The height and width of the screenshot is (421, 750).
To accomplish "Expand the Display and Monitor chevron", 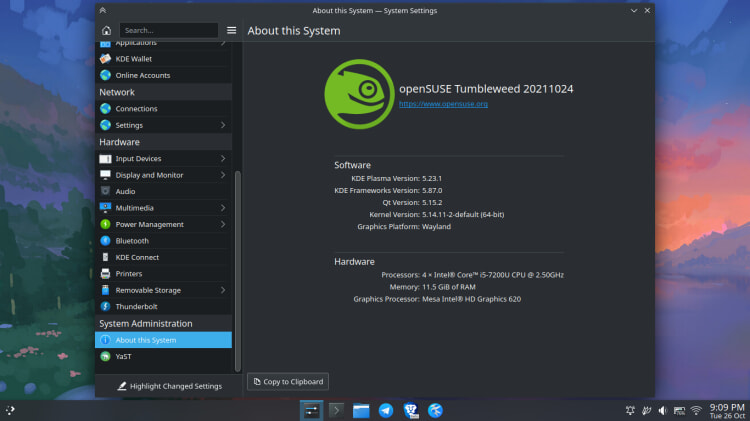I will coord(223,175).
